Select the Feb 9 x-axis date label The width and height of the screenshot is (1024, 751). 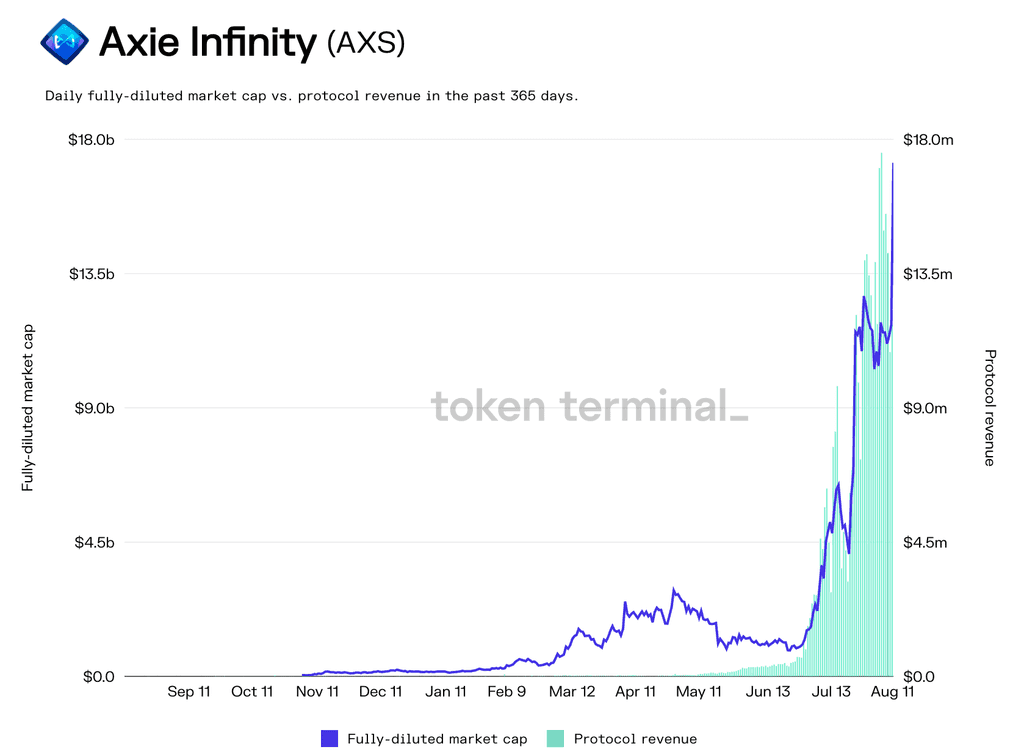[506, 691]
